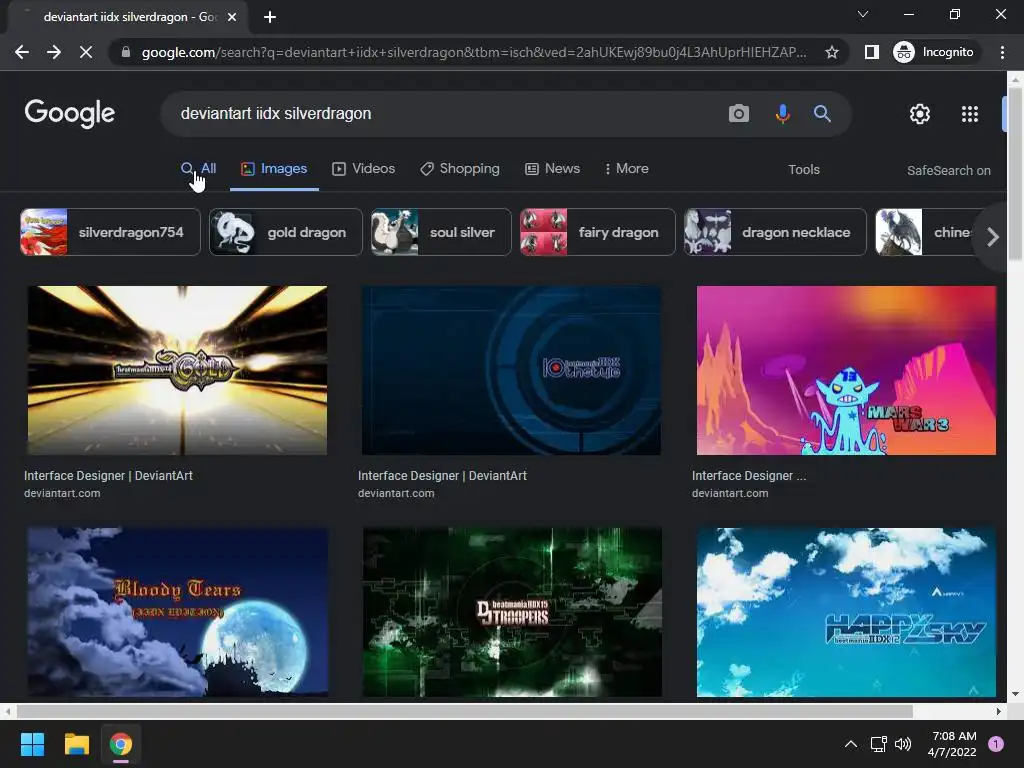Click the browser forward arrow

click(54, 52)
